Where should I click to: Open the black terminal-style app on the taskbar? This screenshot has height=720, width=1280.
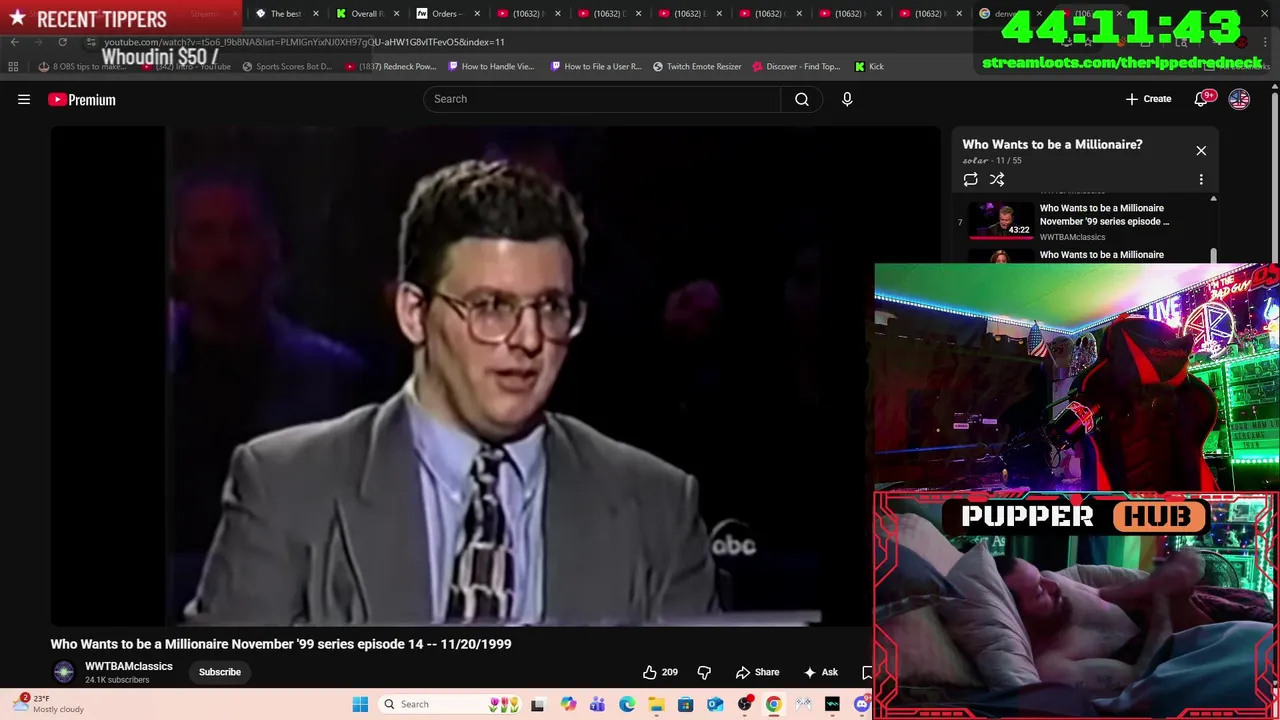[x=832, y=704]
